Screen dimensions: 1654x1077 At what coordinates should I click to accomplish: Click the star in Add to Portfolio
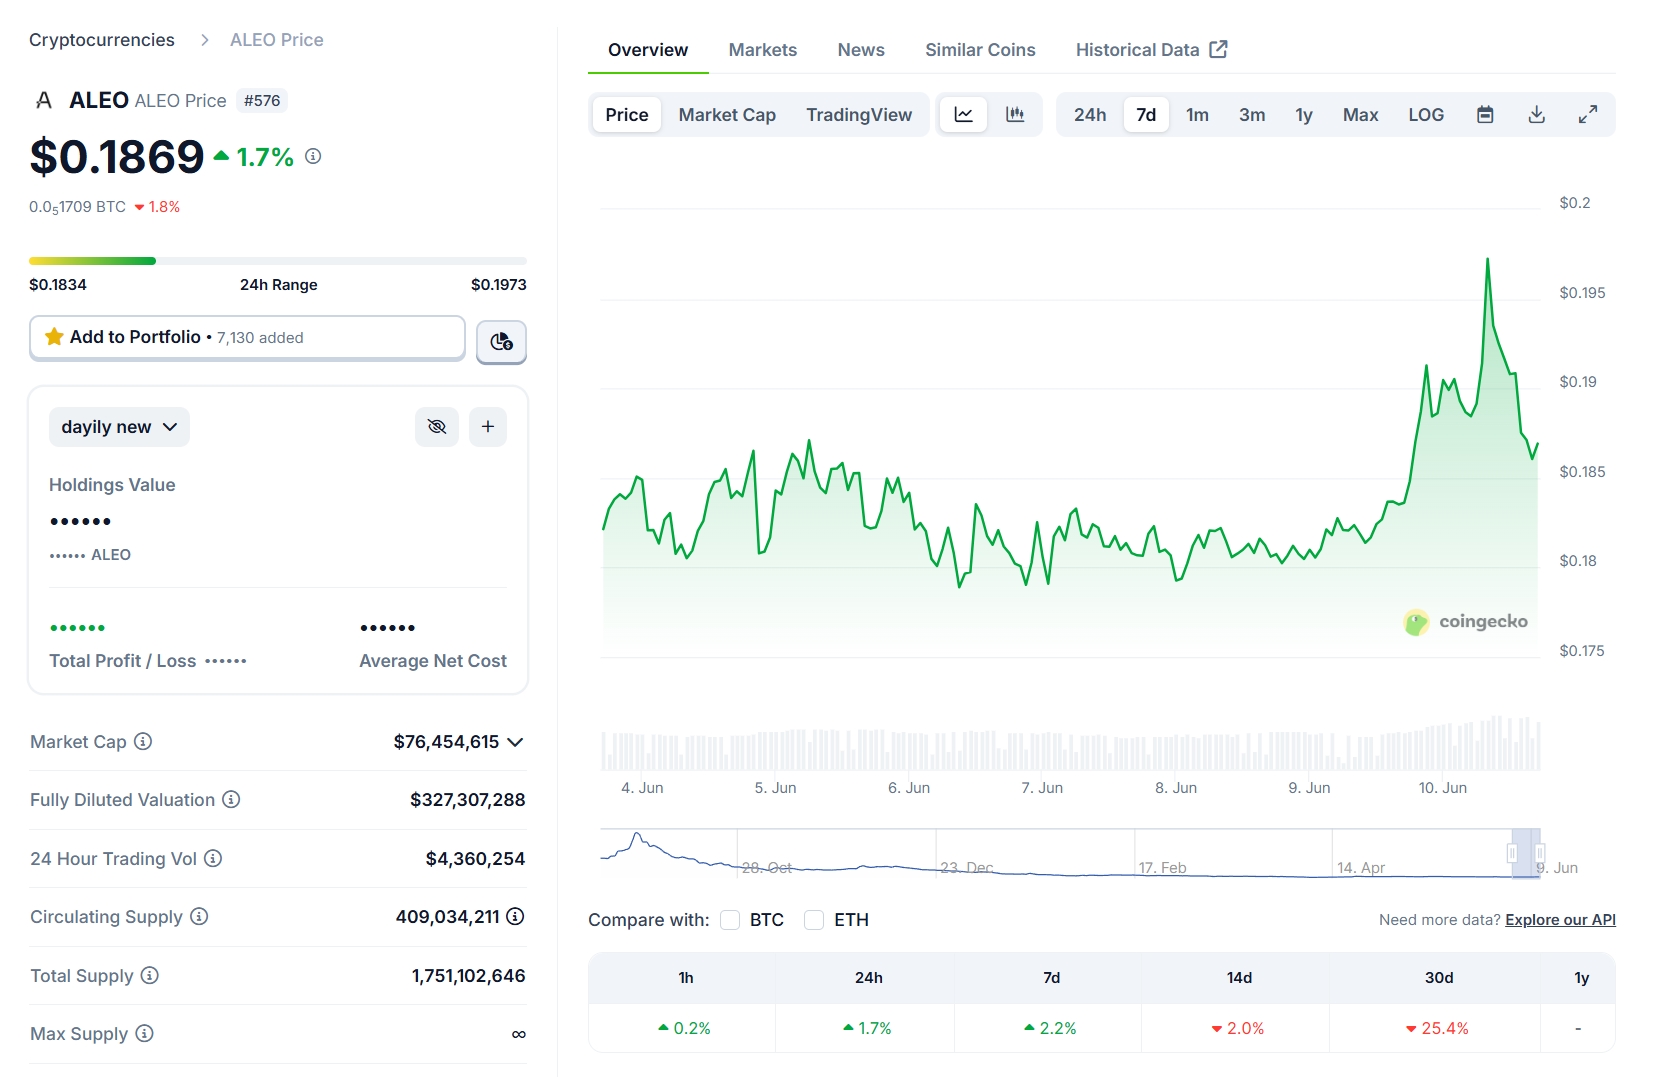pos(54,337)
